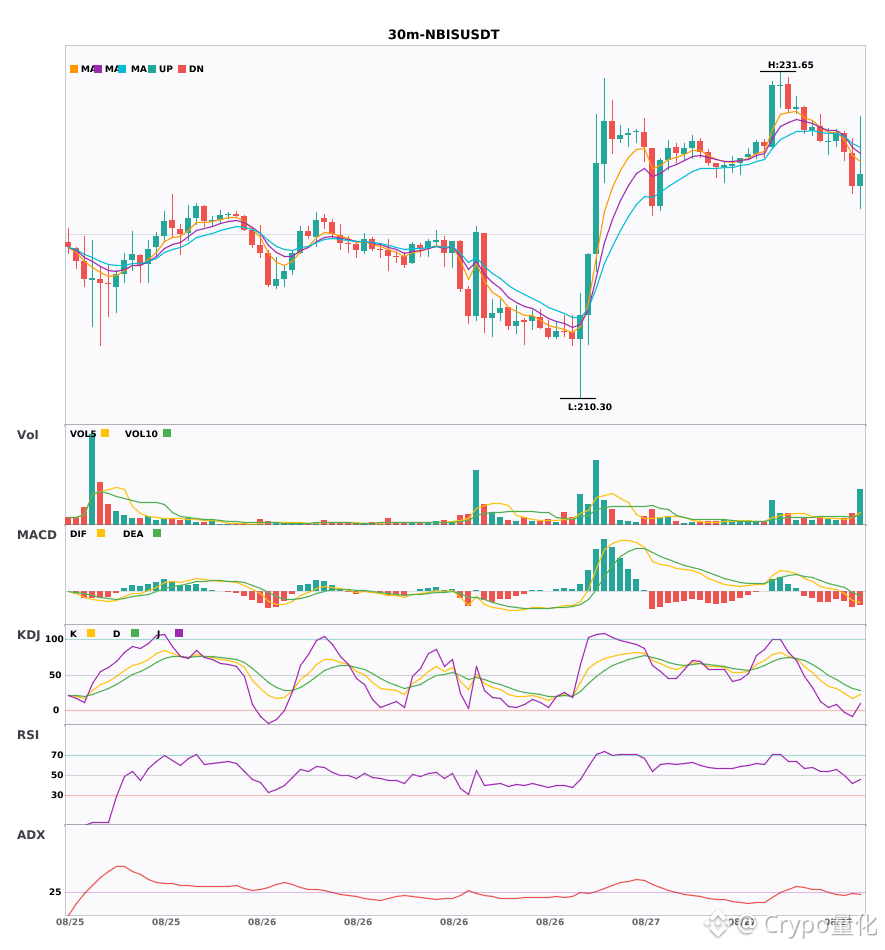This screenshot has height=950, width=885.
Task: Click the DIF legend text
Action: click(78, 534)
